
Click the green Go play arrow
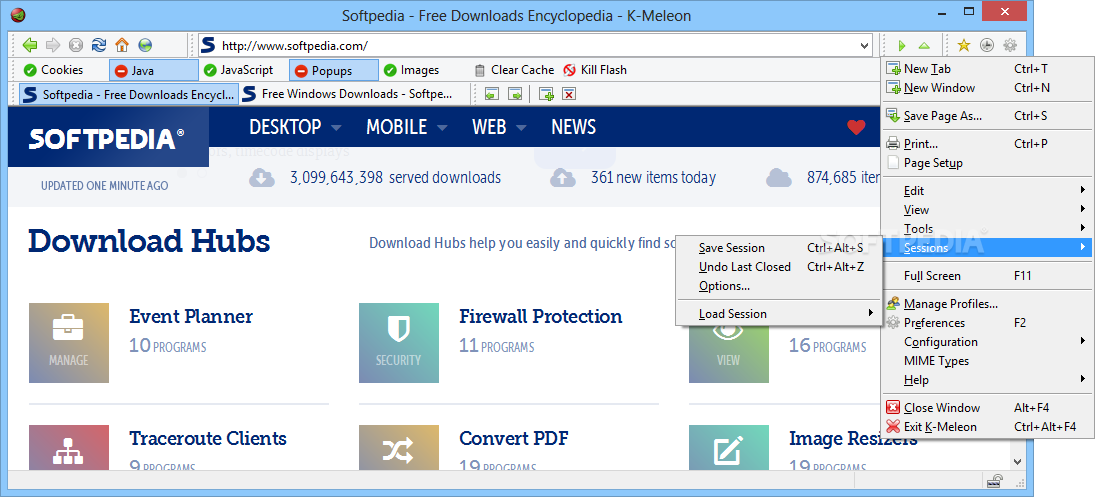point(902,45)
